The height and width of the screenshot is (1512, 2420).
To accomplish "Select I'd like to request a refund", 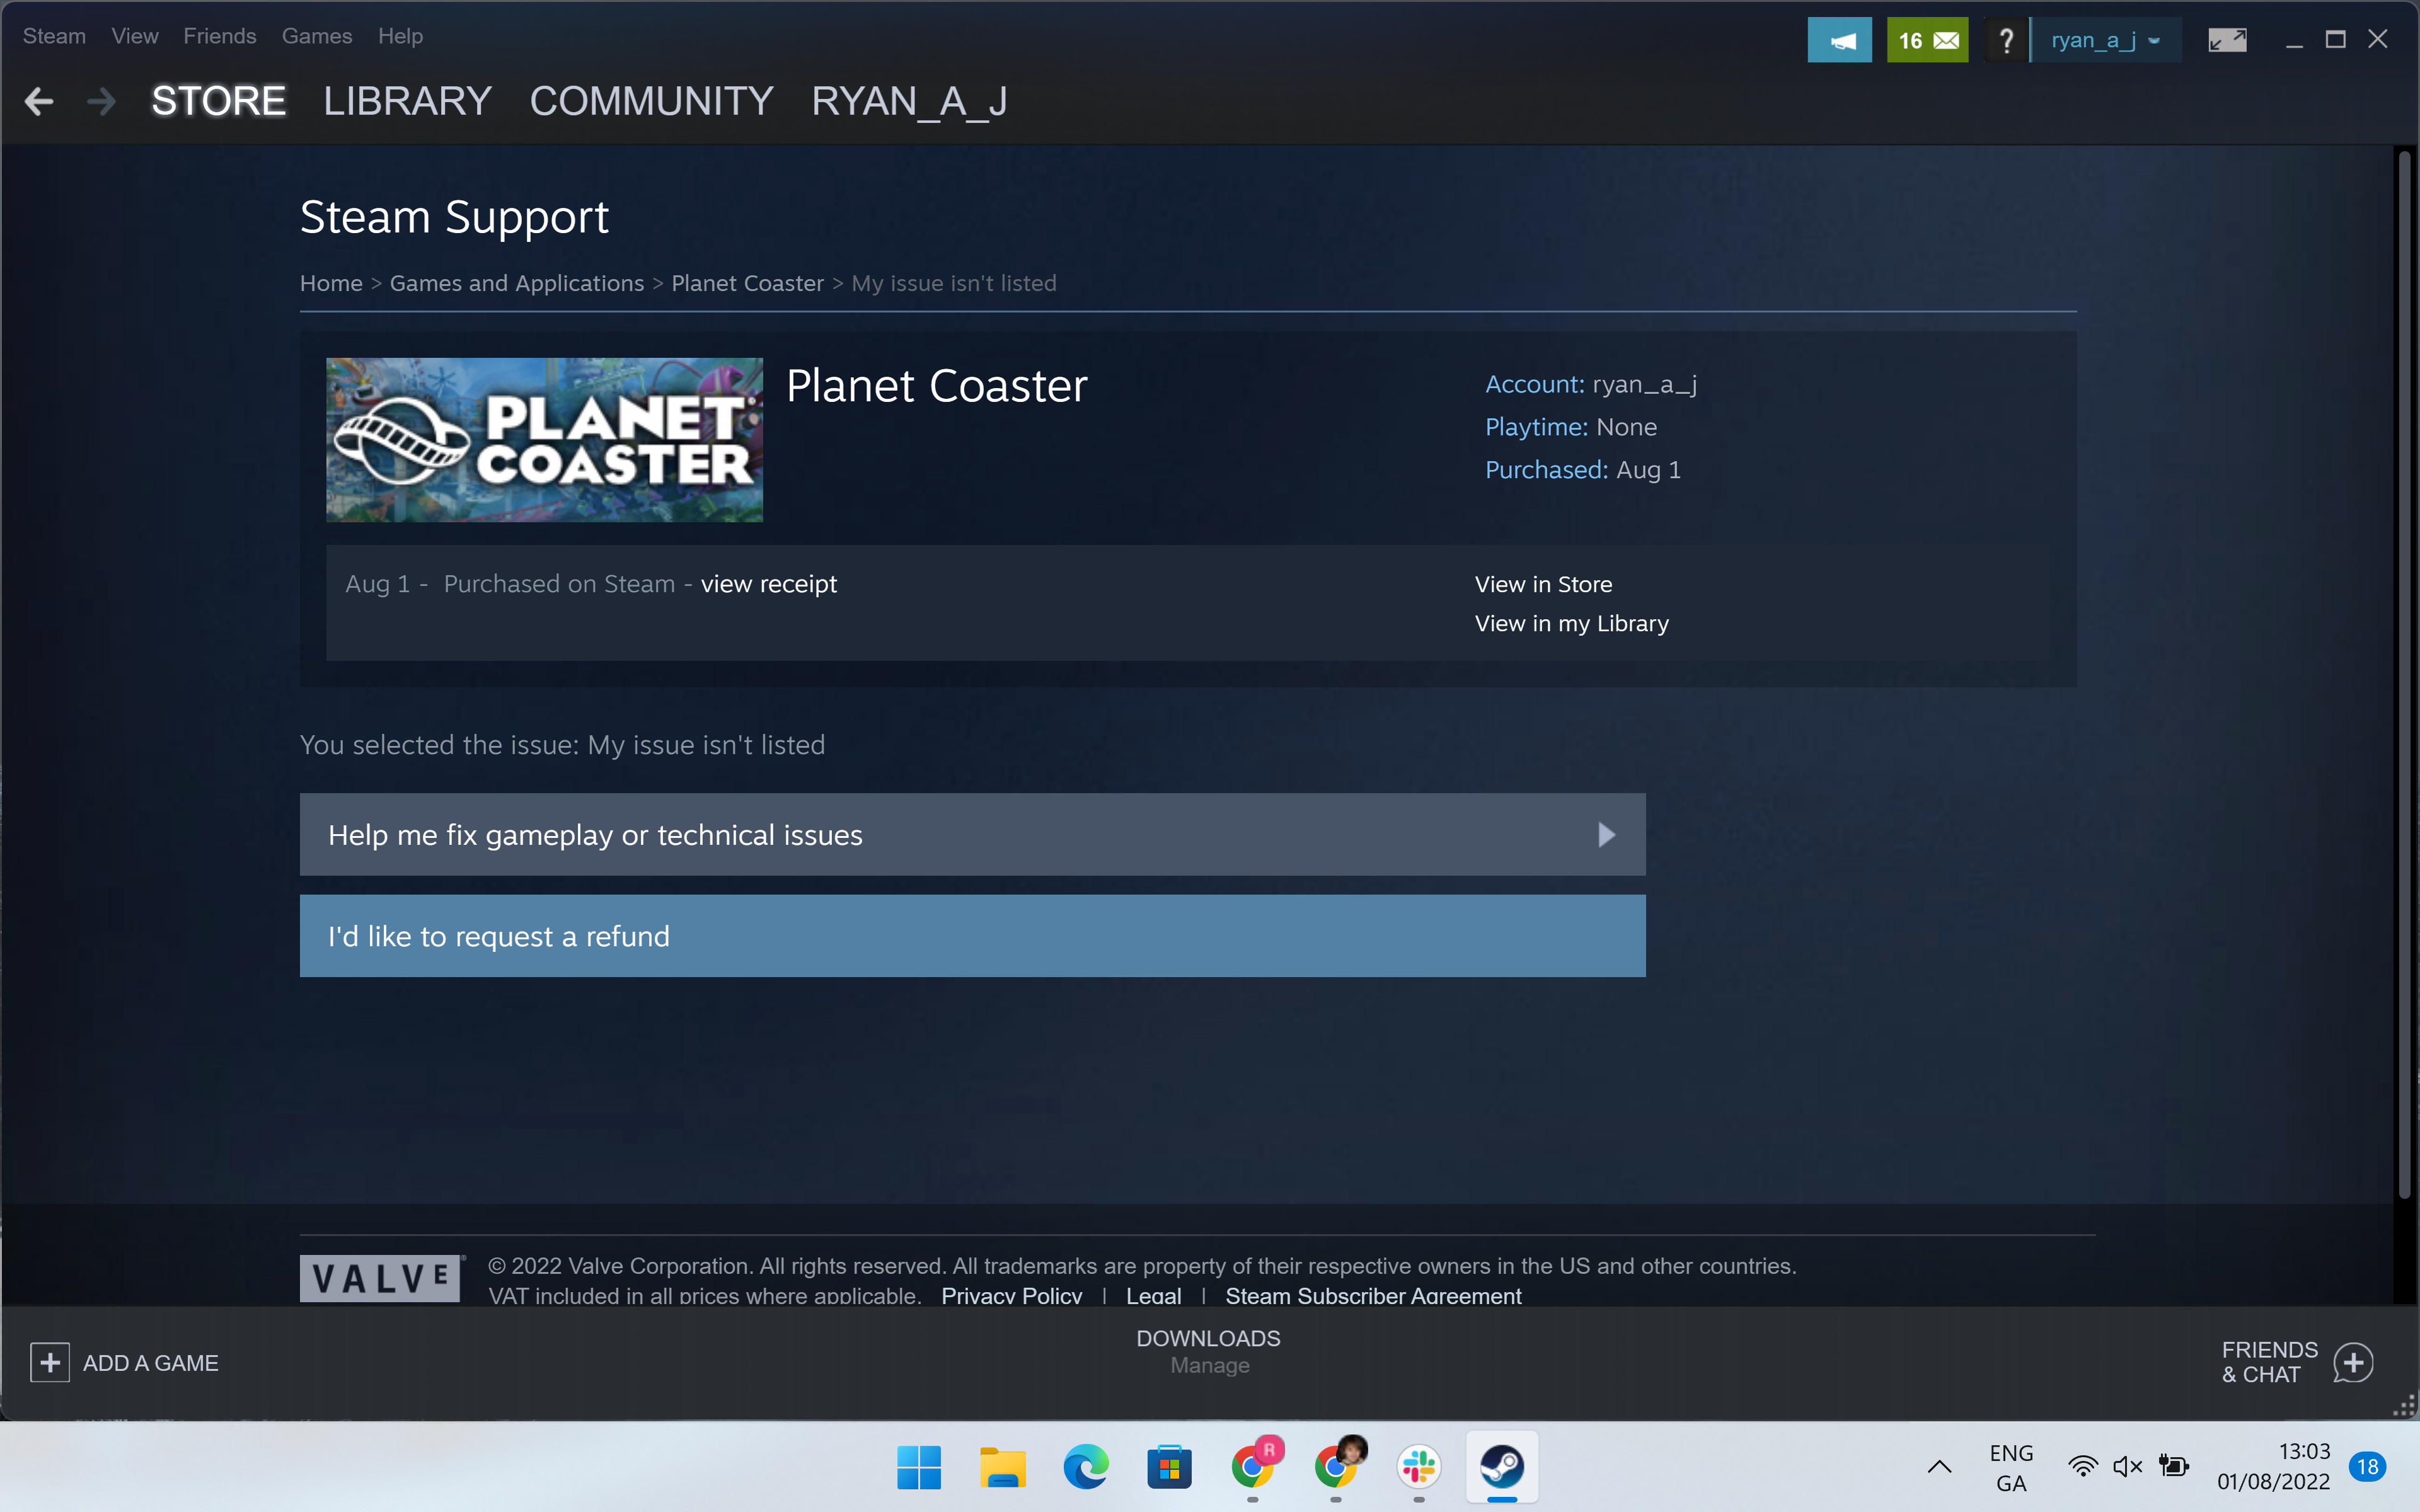I will [972, 936].
